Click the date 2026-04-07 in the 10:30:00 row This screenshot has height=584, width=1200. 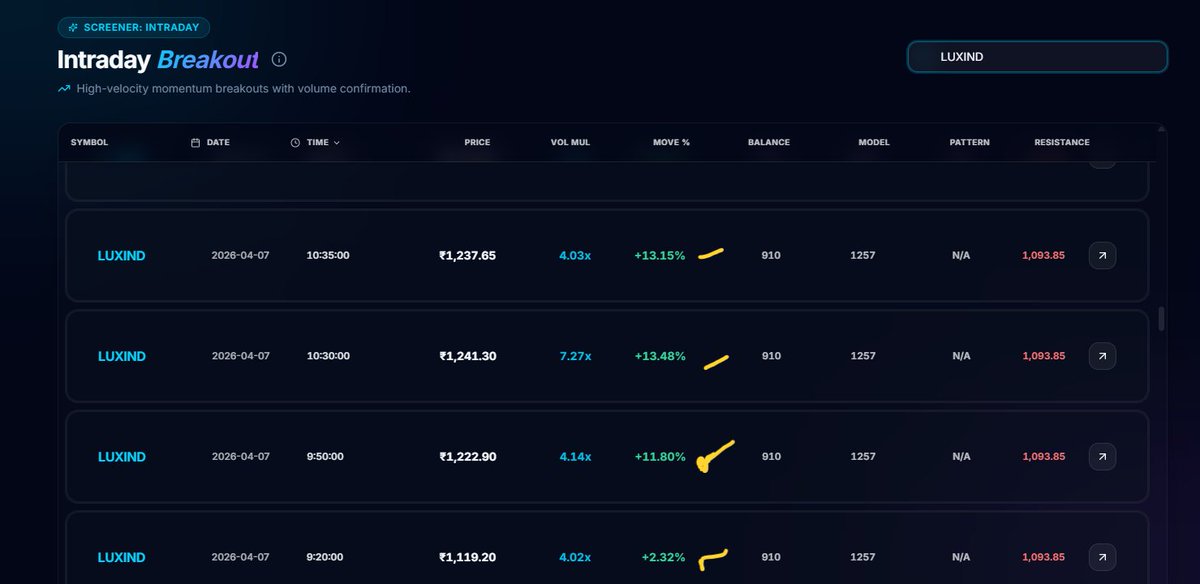click(x=240, y=357)
